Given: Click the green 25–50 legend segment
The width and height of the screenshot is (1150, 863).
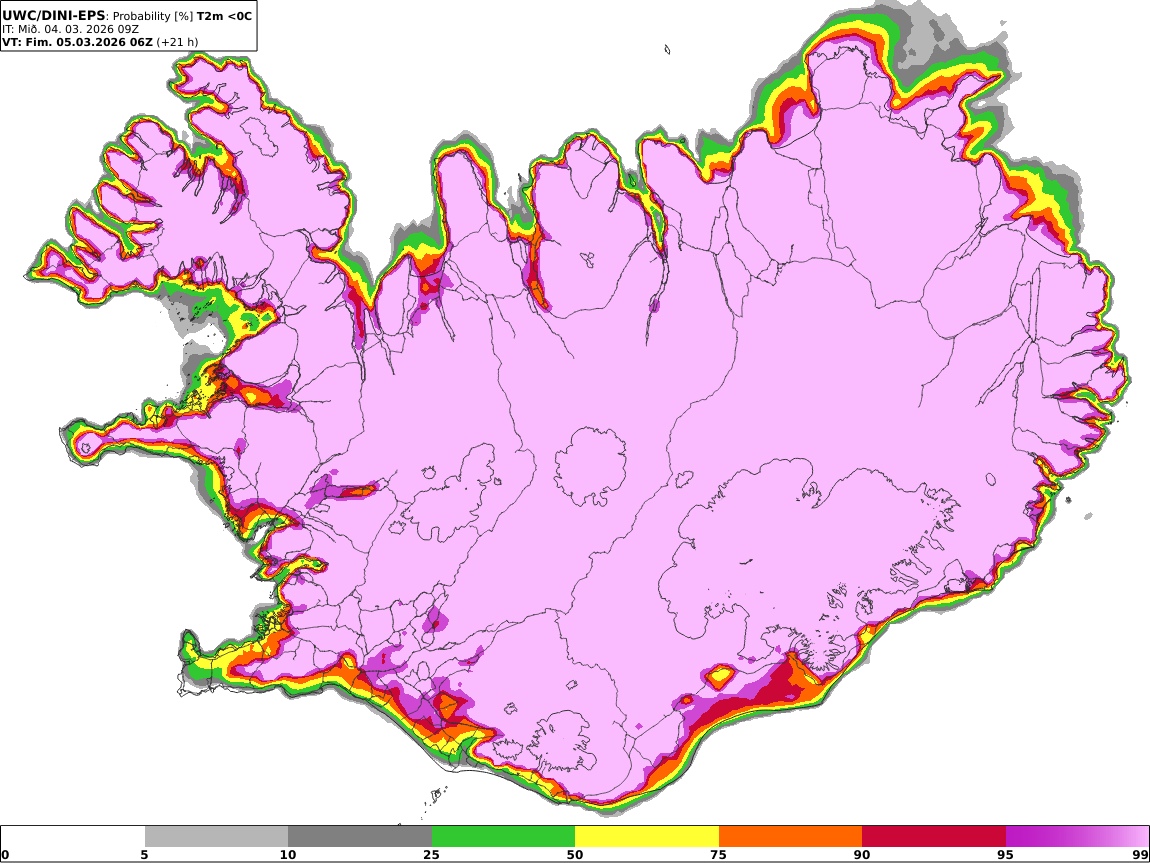Looking at the screenshot, I should [503, 837].
